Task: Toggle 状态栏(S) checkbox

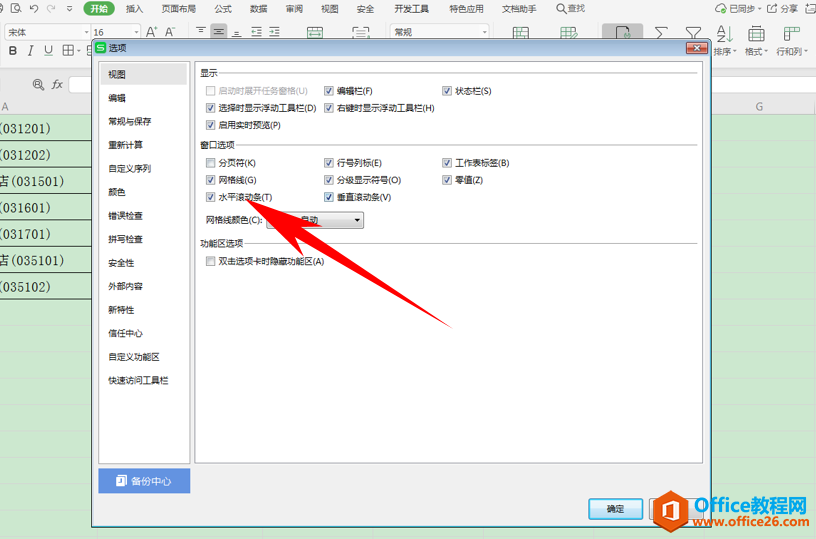Action: (447, 91)
